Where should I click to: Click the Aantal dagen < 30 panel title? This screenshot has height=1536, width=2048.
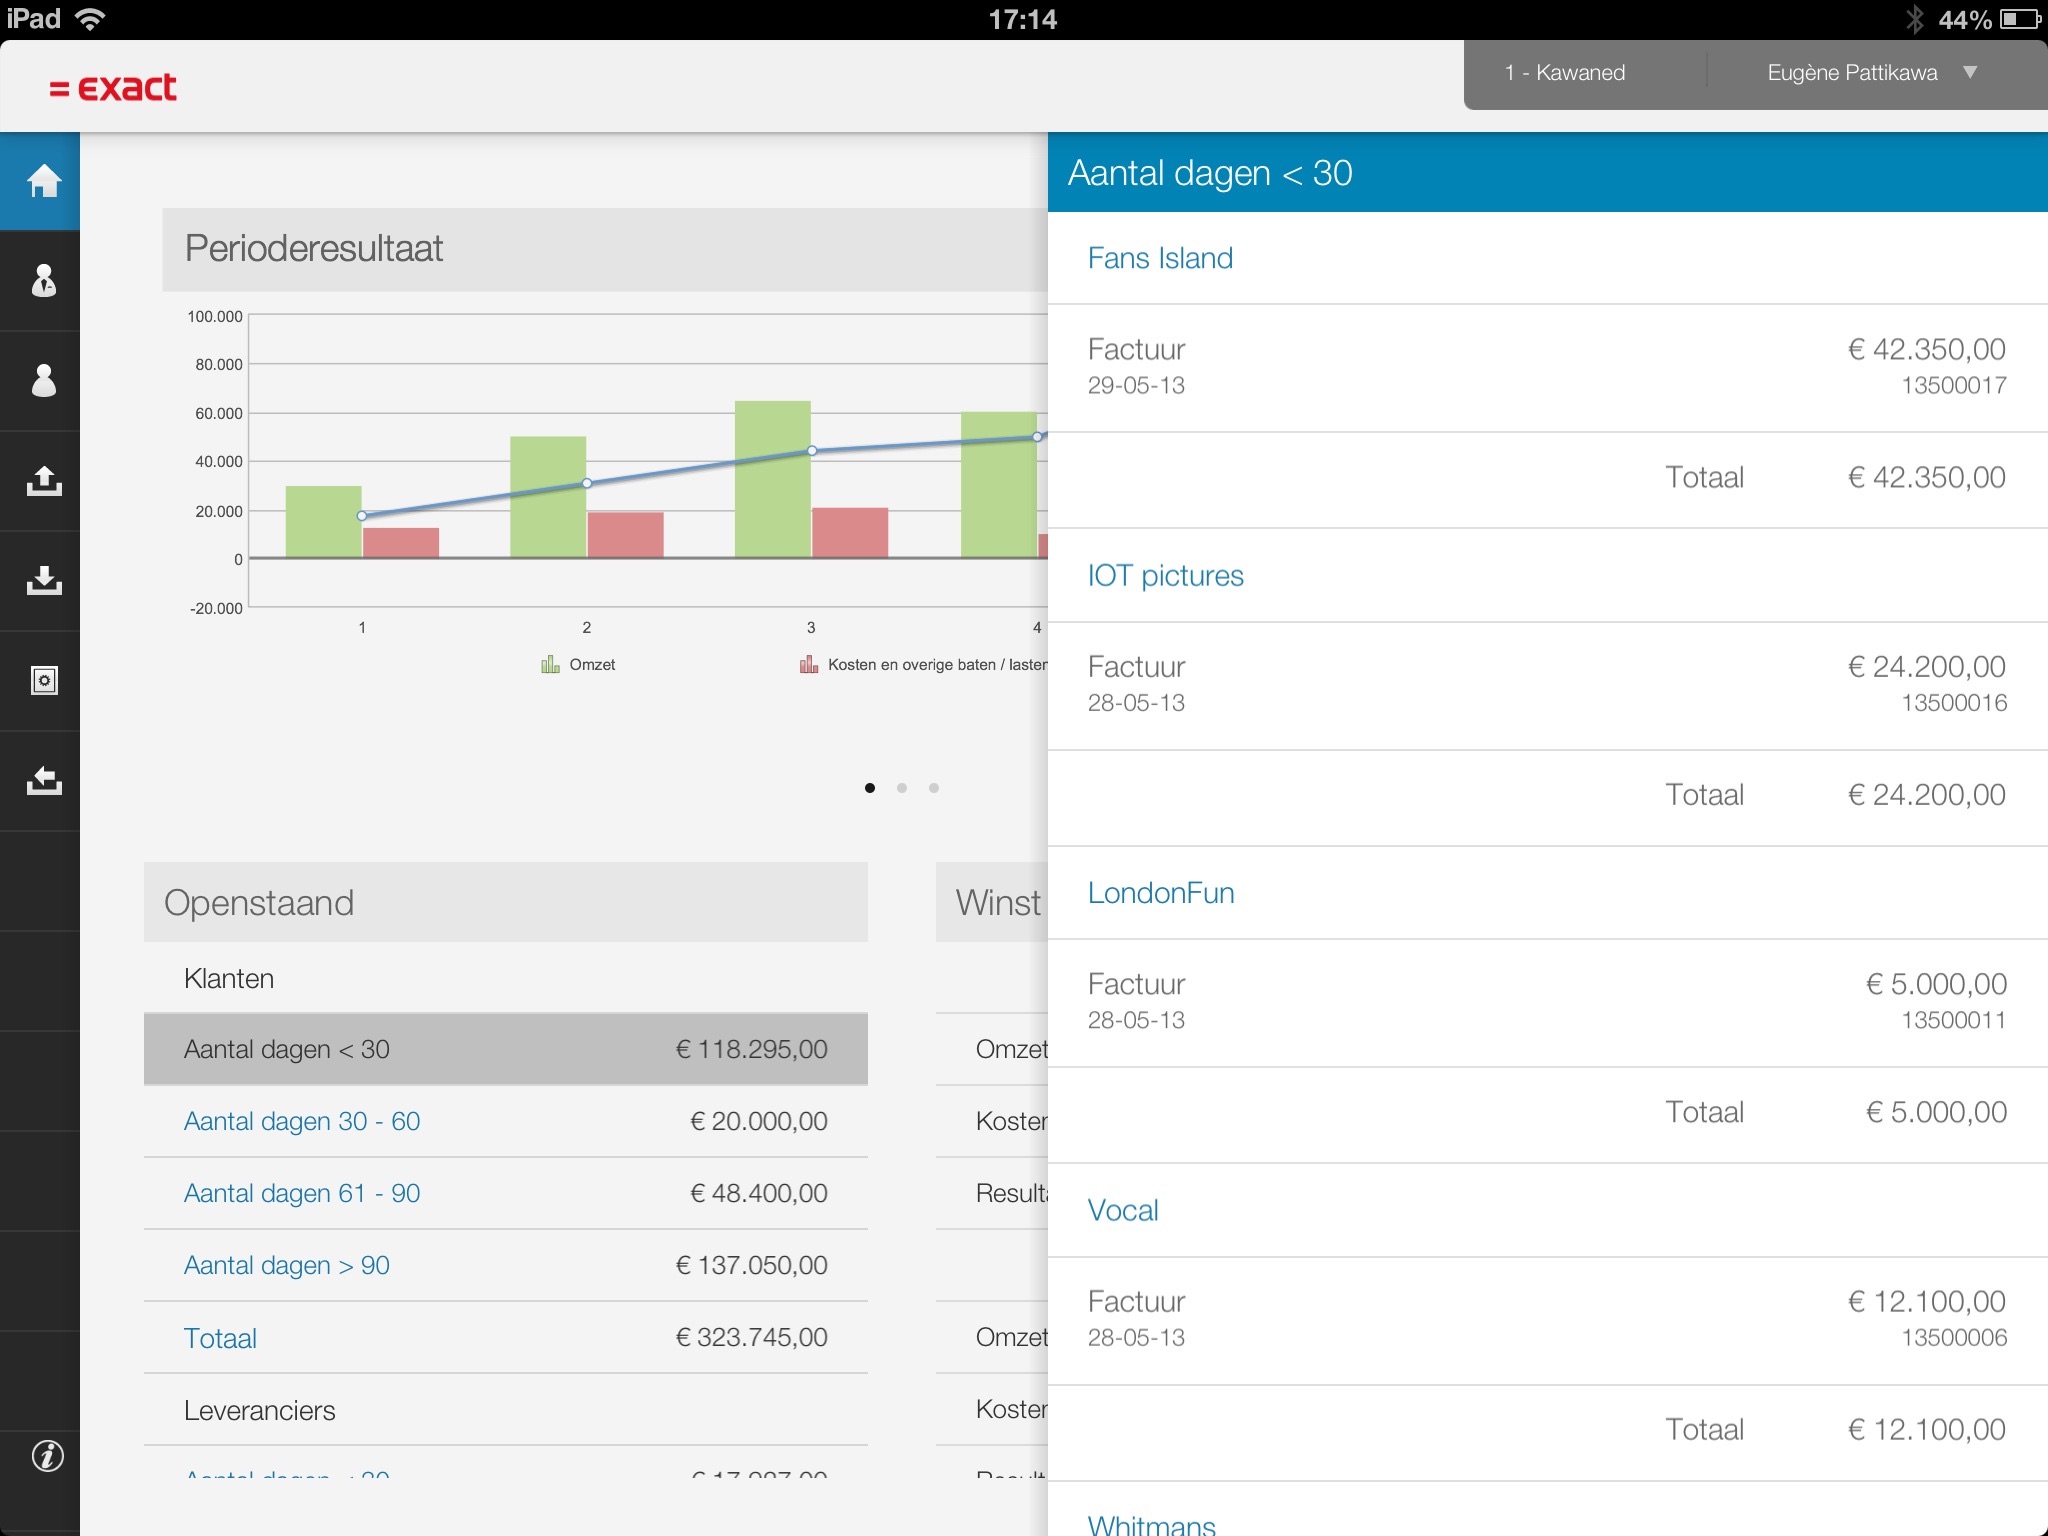(x=1210, y=173)
